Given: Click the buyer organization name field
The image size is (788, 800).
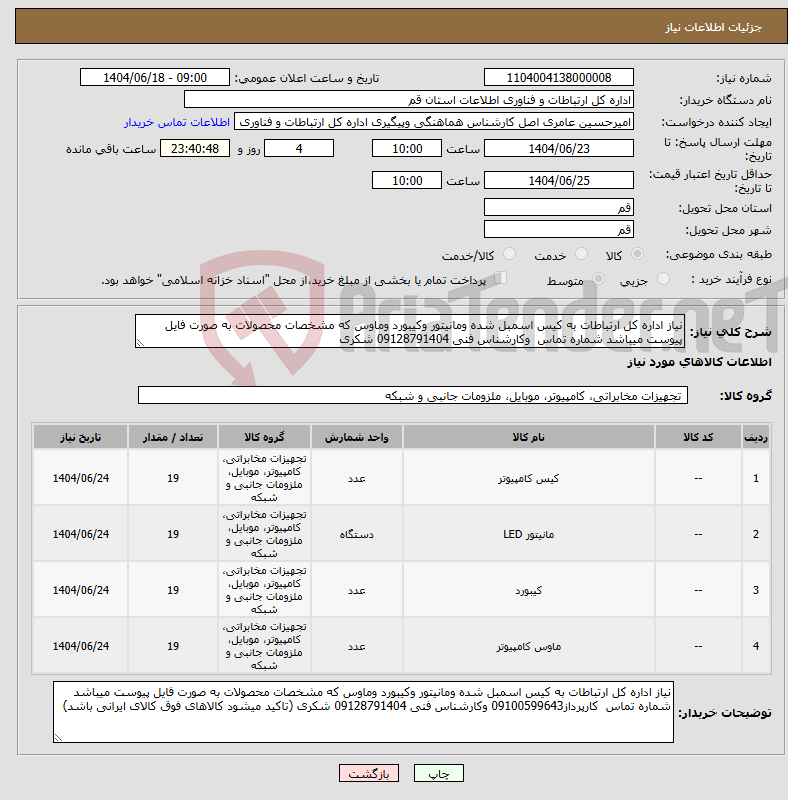Looking at the screenshot, I should click(409, 99).
